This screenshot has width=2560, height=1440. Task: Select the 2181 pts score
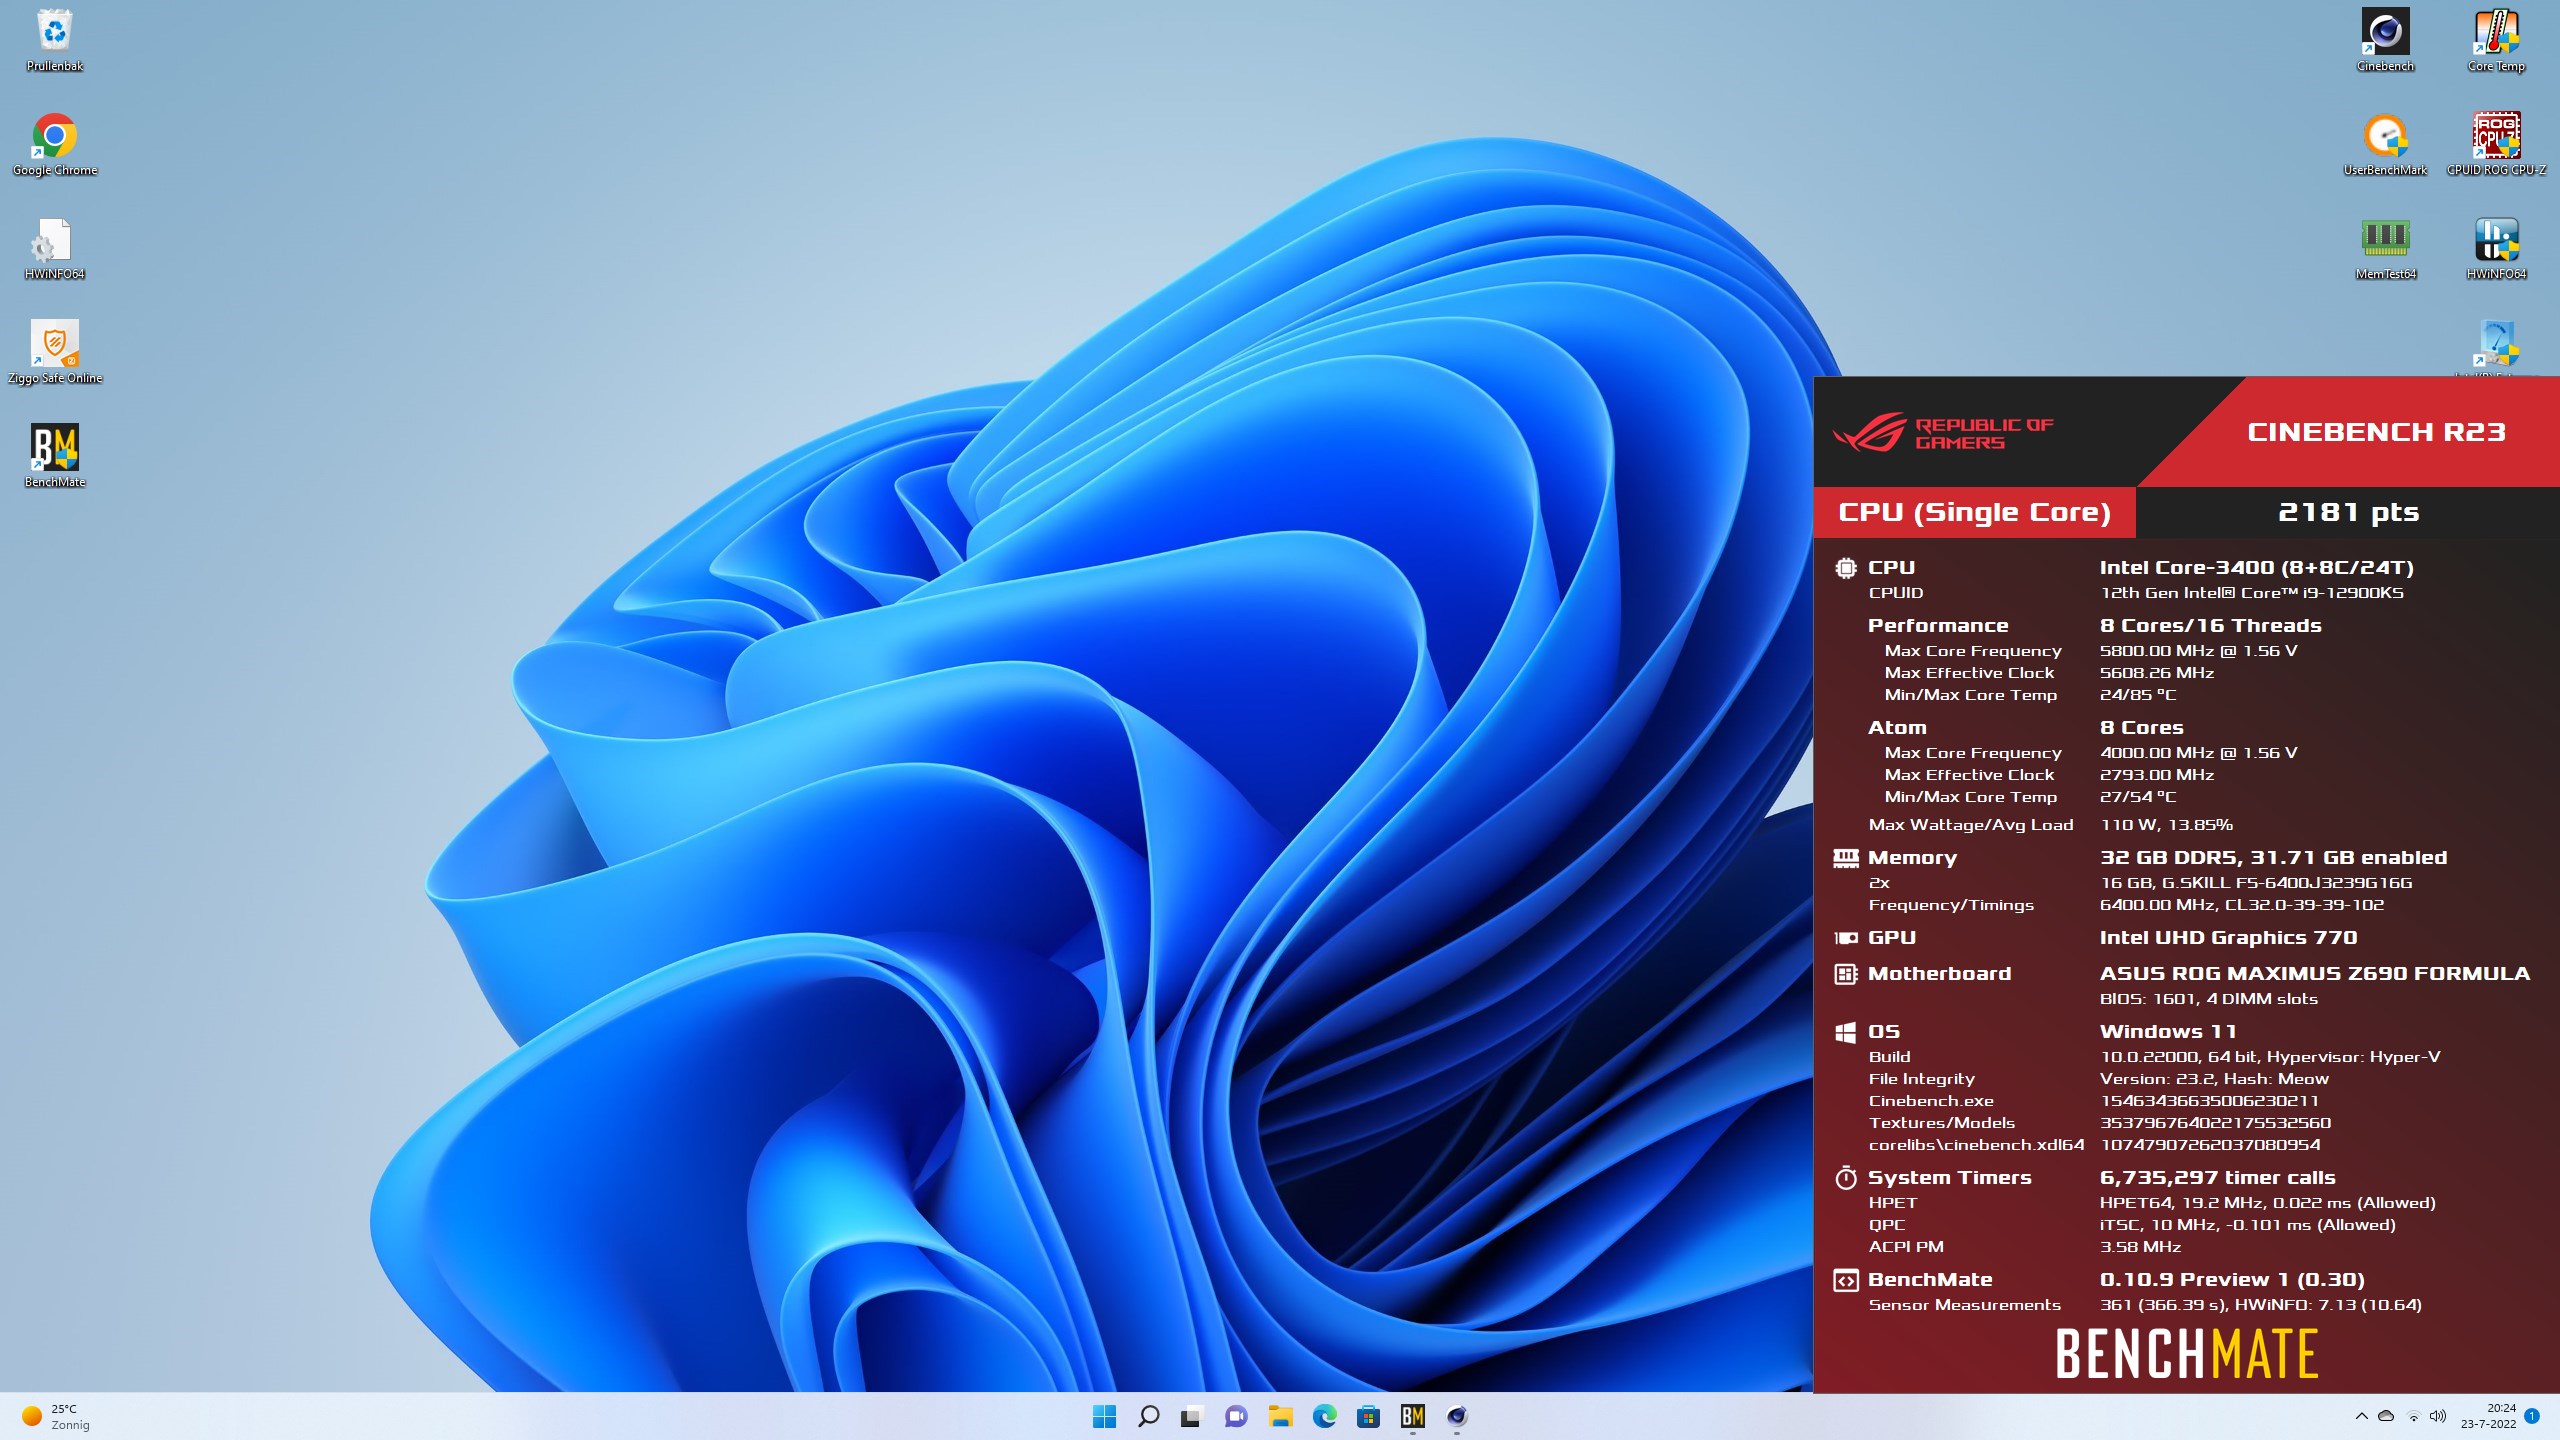coord(2348,512)
